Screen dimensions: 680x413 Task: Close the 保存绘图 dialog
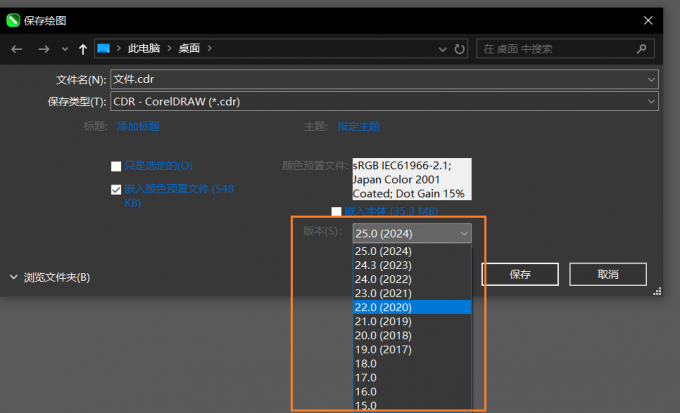click(x=648, y=20)
